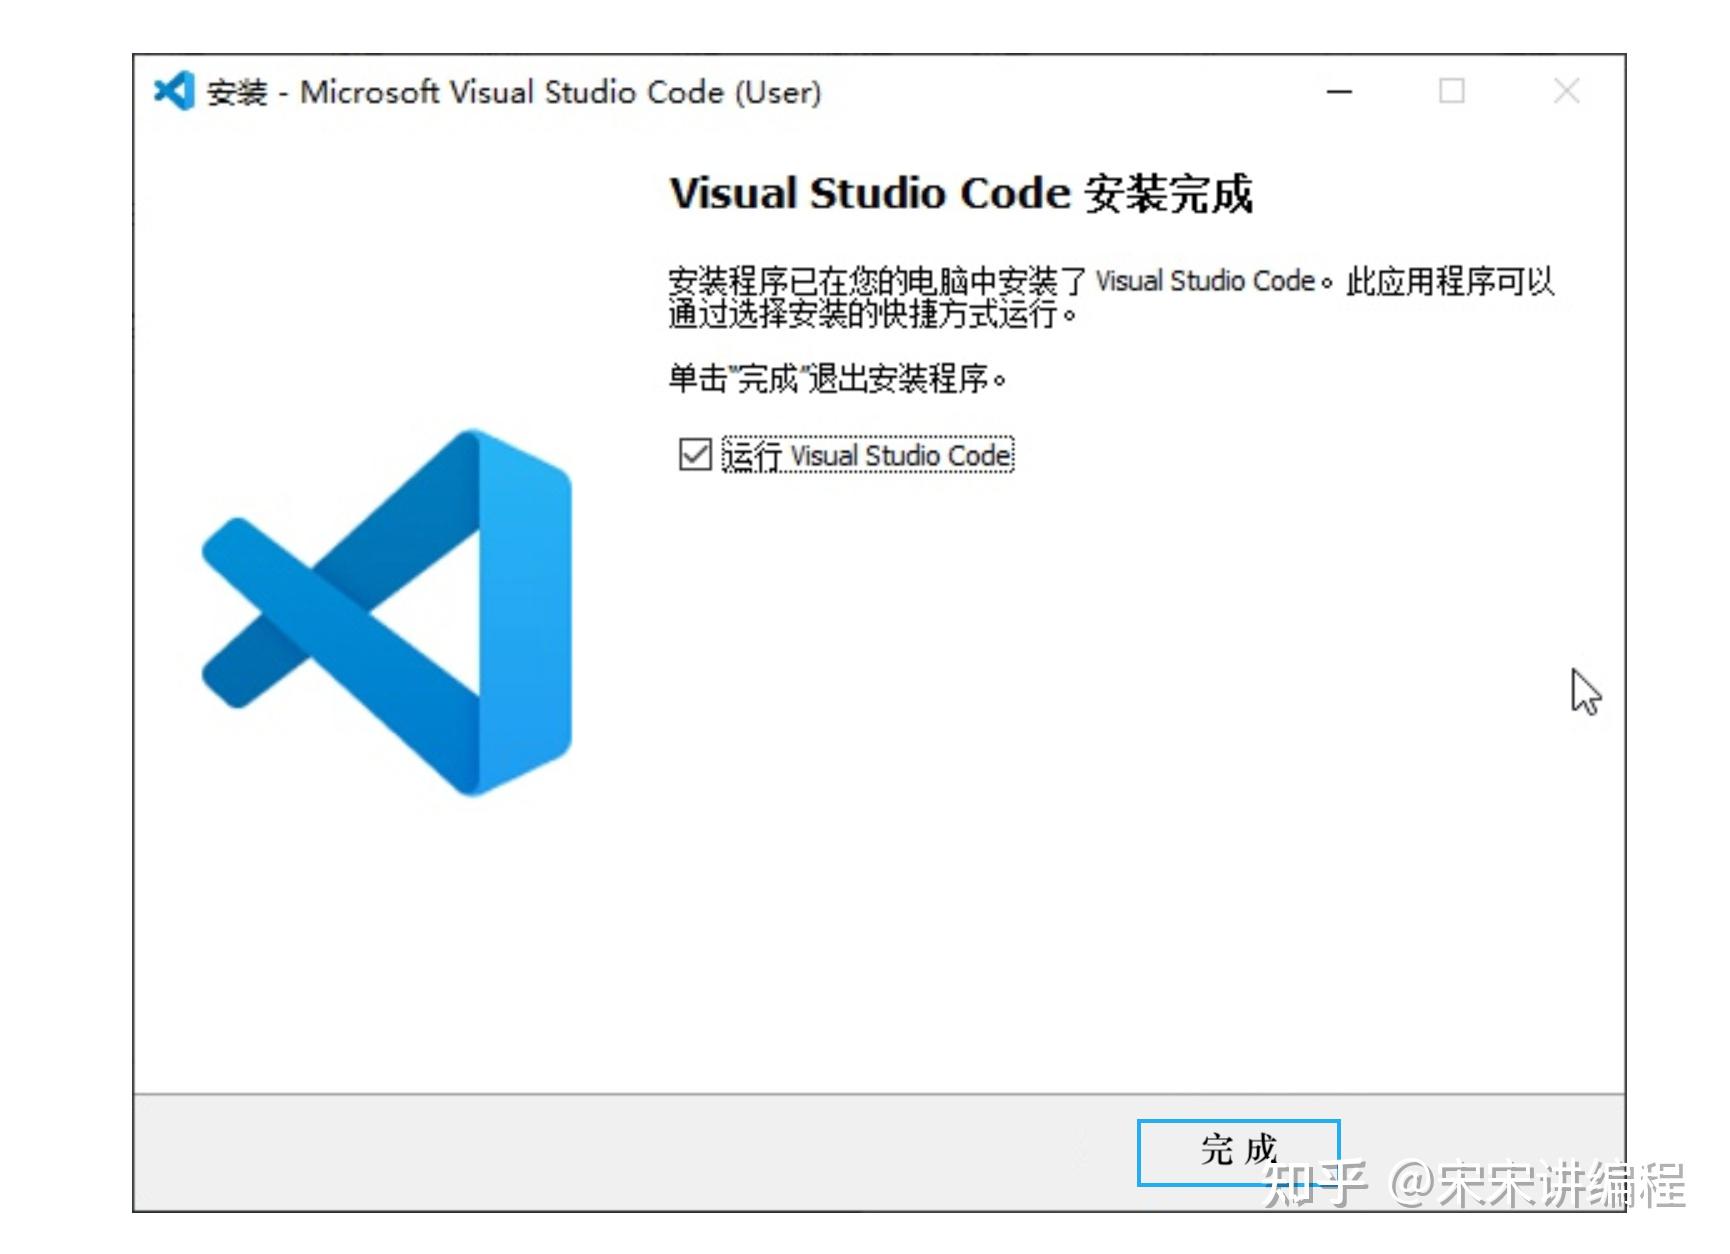
Task: Select the checkmark inside the 运行 checkbox
Action: pos(694,455)
